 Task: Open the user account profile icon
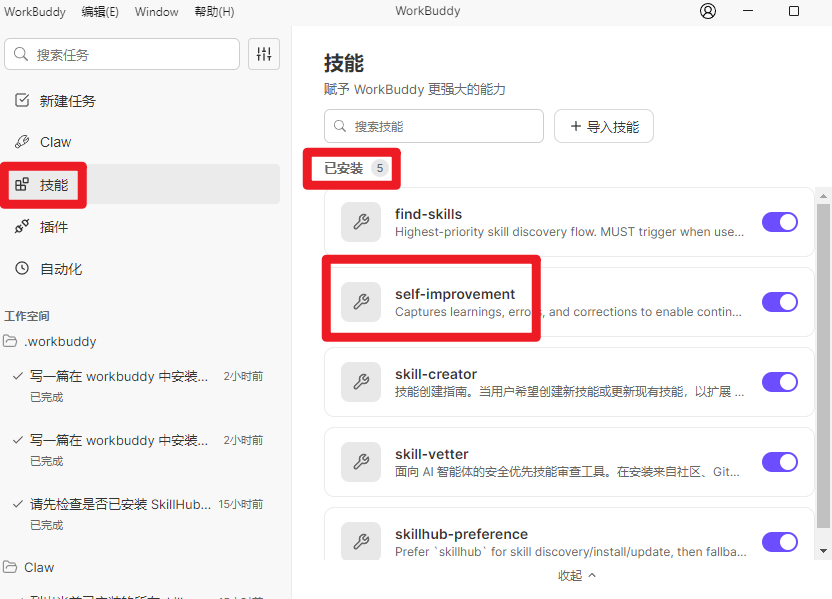pyautogui.click(x=708, y=11)
